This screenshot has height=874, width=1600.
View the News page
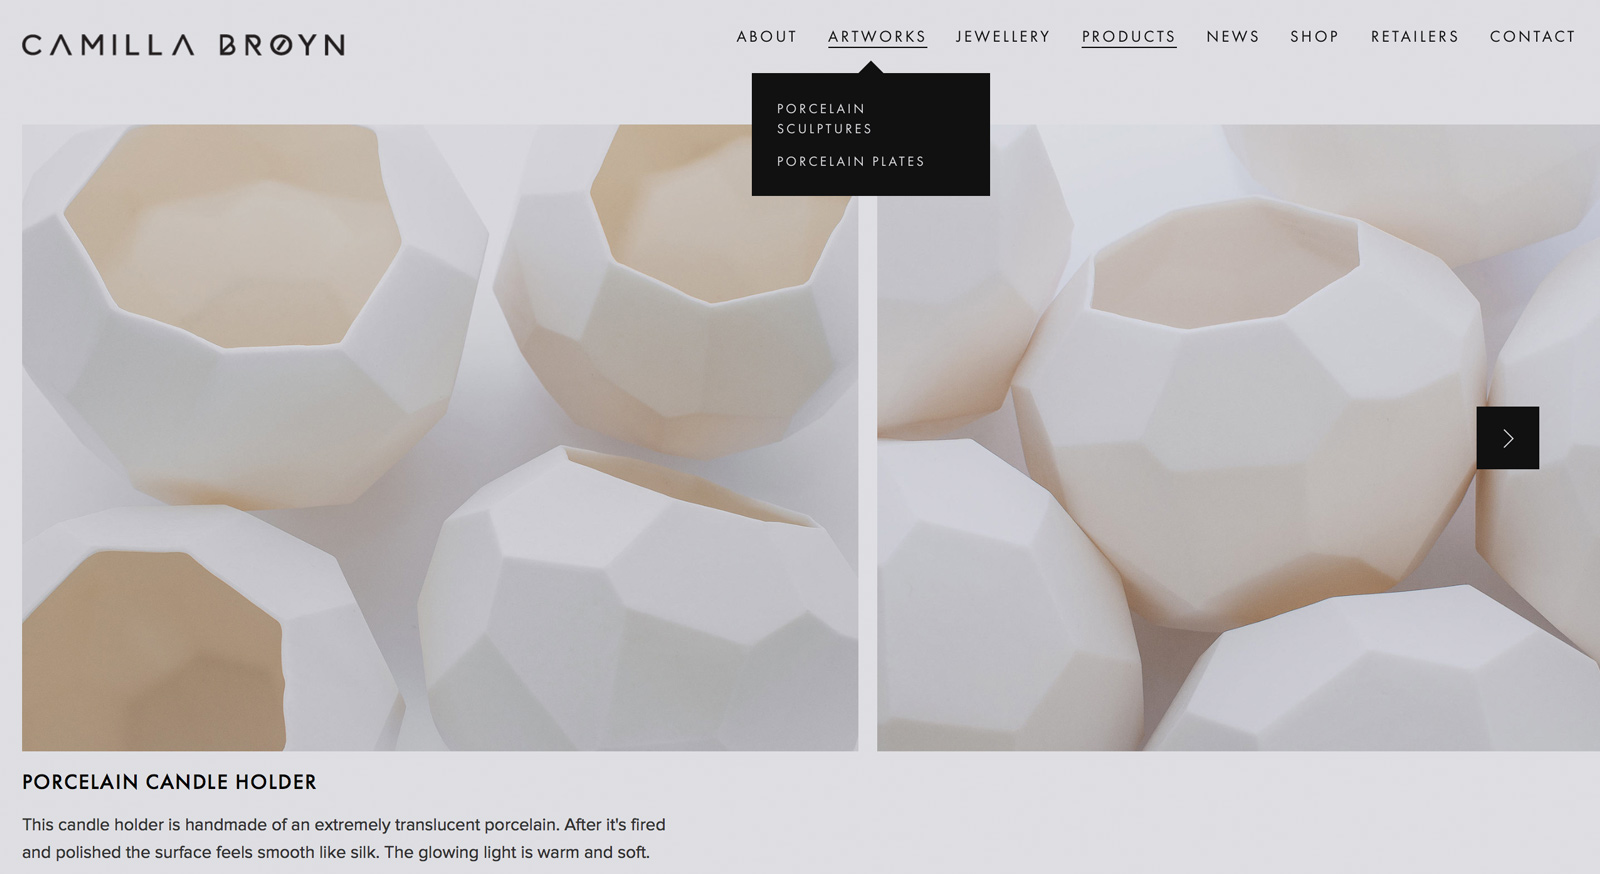[x=1233, y=37]
